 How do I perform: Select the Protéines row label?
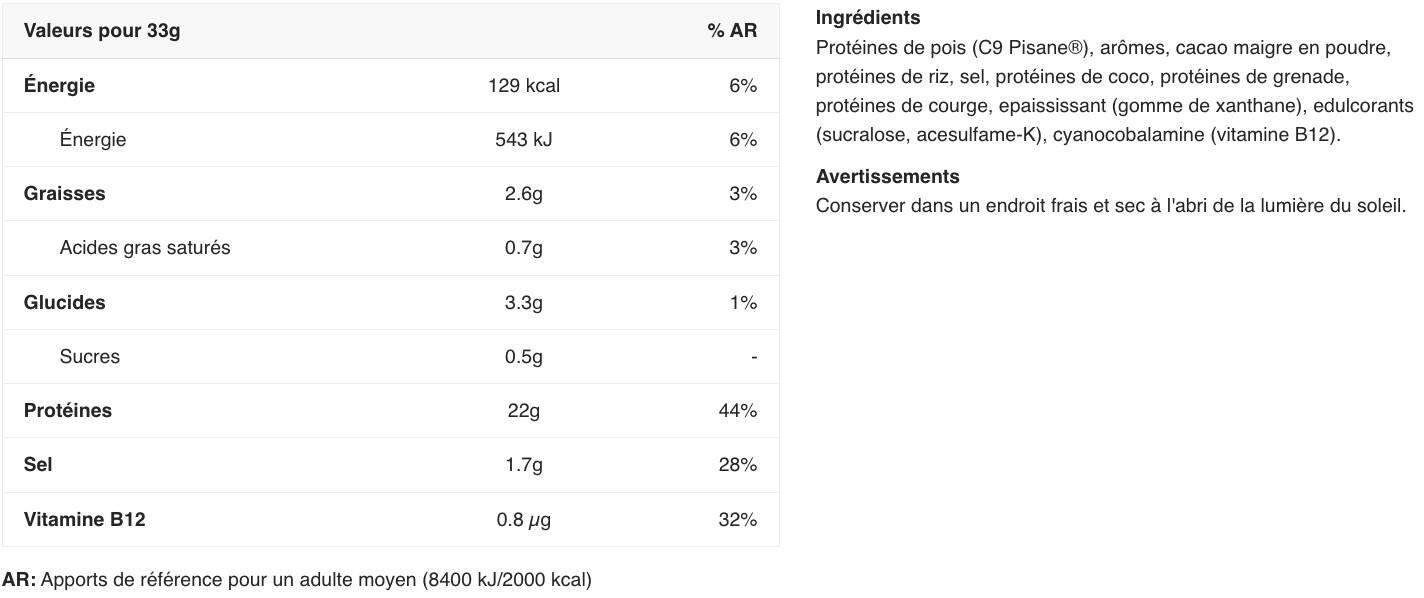(x=68, y=411)
